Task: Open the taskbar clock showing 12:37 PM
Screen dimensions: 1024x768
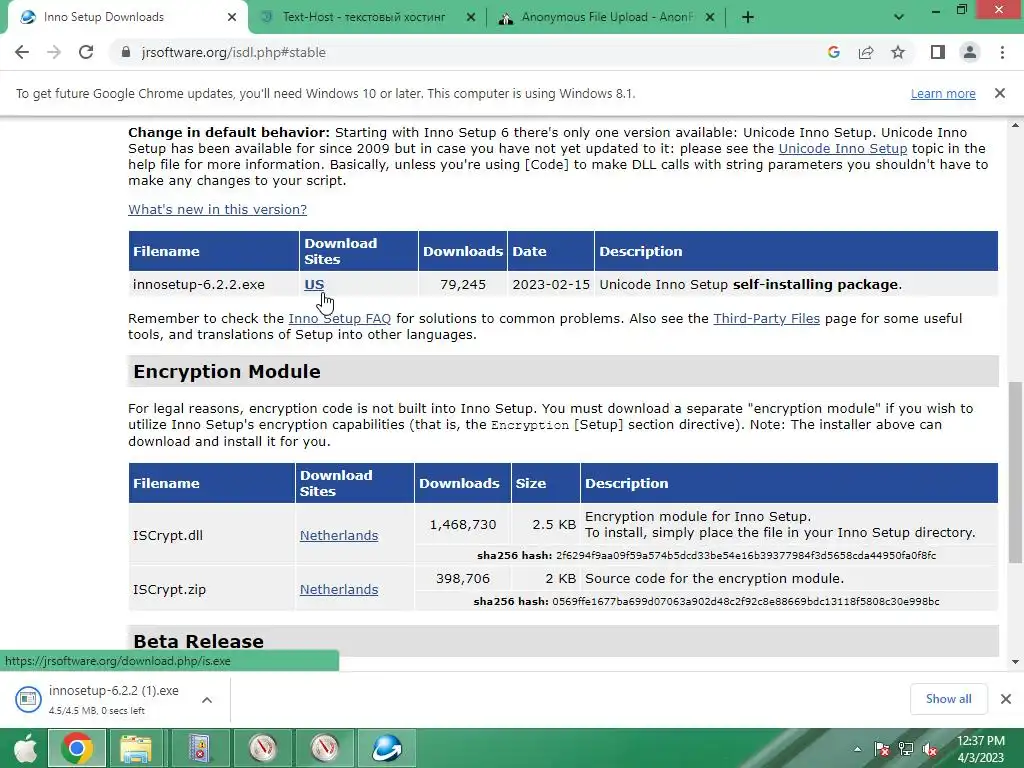Action: coord(981,749)
